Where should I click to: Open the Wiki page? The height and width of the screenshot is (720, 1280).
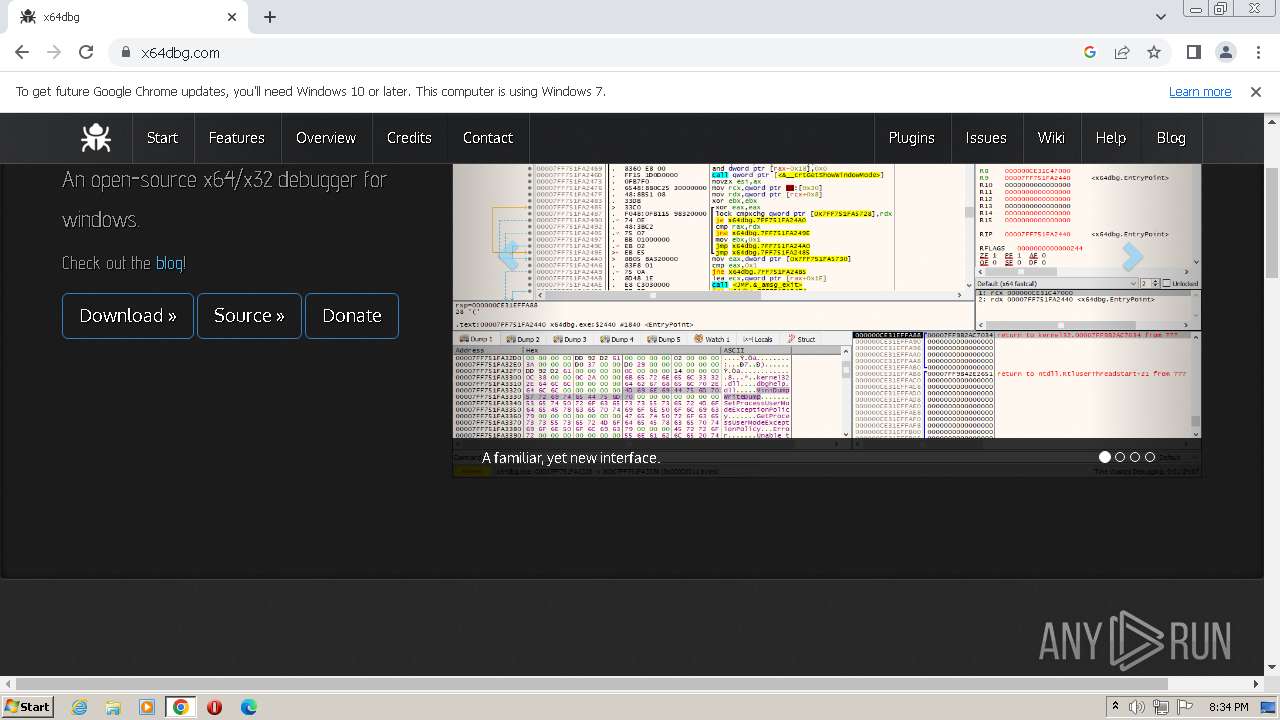[1051, 138]
